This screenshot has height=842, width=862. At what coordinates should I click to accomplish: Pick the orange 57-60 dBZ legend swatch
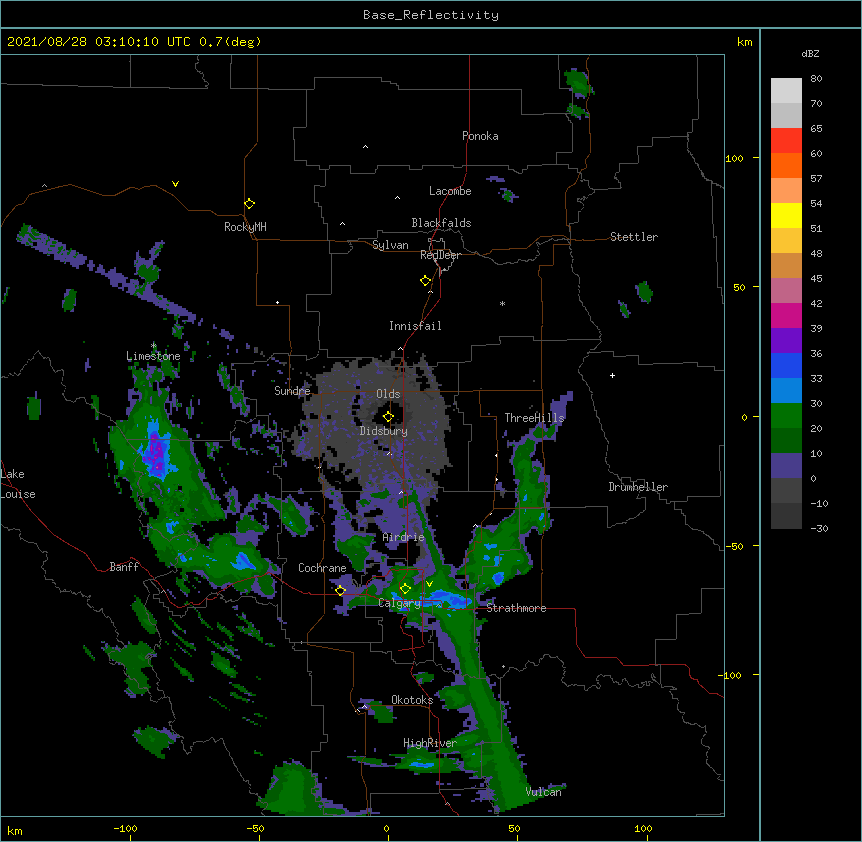[786, 165]
